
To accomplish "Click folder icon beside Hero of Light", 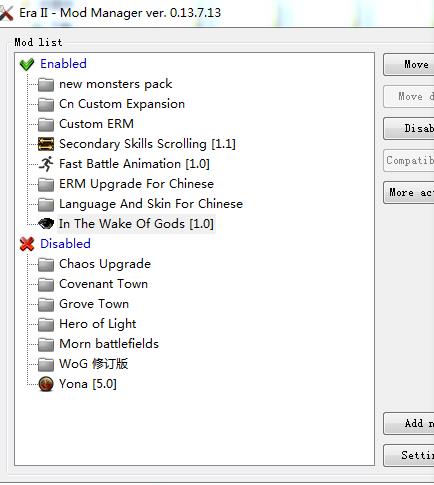I will 46,324.
